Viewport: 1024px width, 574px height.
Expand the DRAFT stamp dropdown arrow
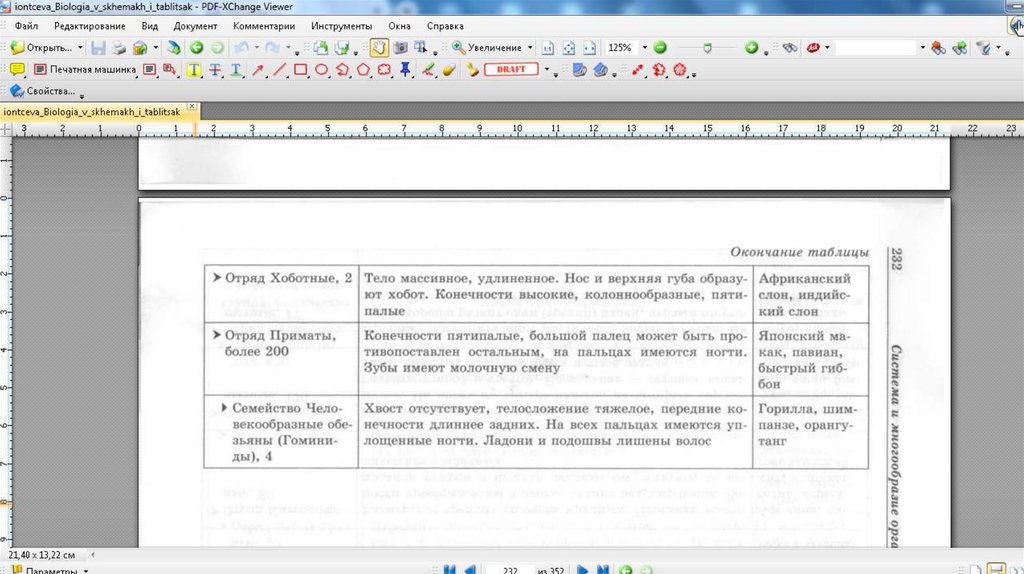click(548, 70)
